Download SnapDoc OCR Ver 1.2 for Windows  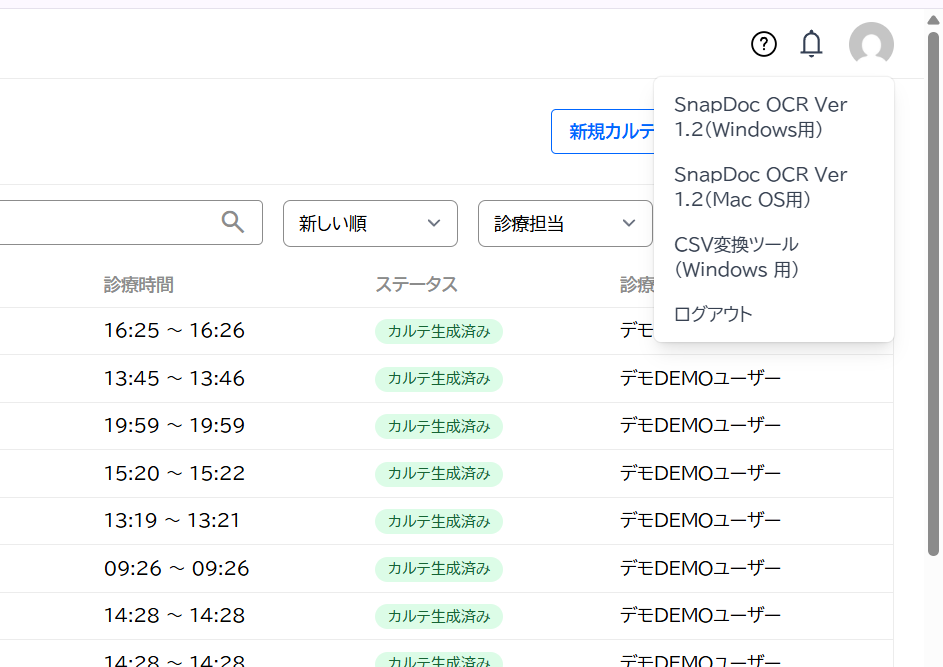click(761, 117)
